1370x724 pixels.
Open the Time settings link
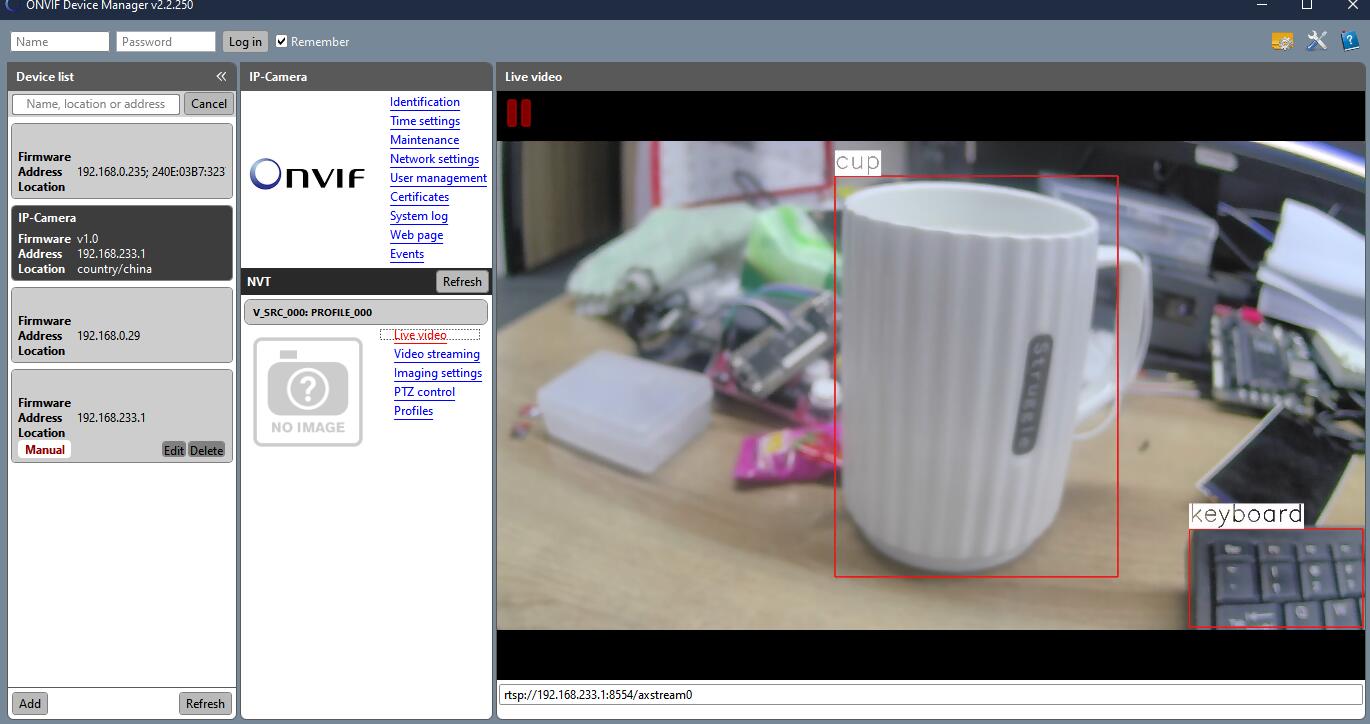[x=425, y=121]
